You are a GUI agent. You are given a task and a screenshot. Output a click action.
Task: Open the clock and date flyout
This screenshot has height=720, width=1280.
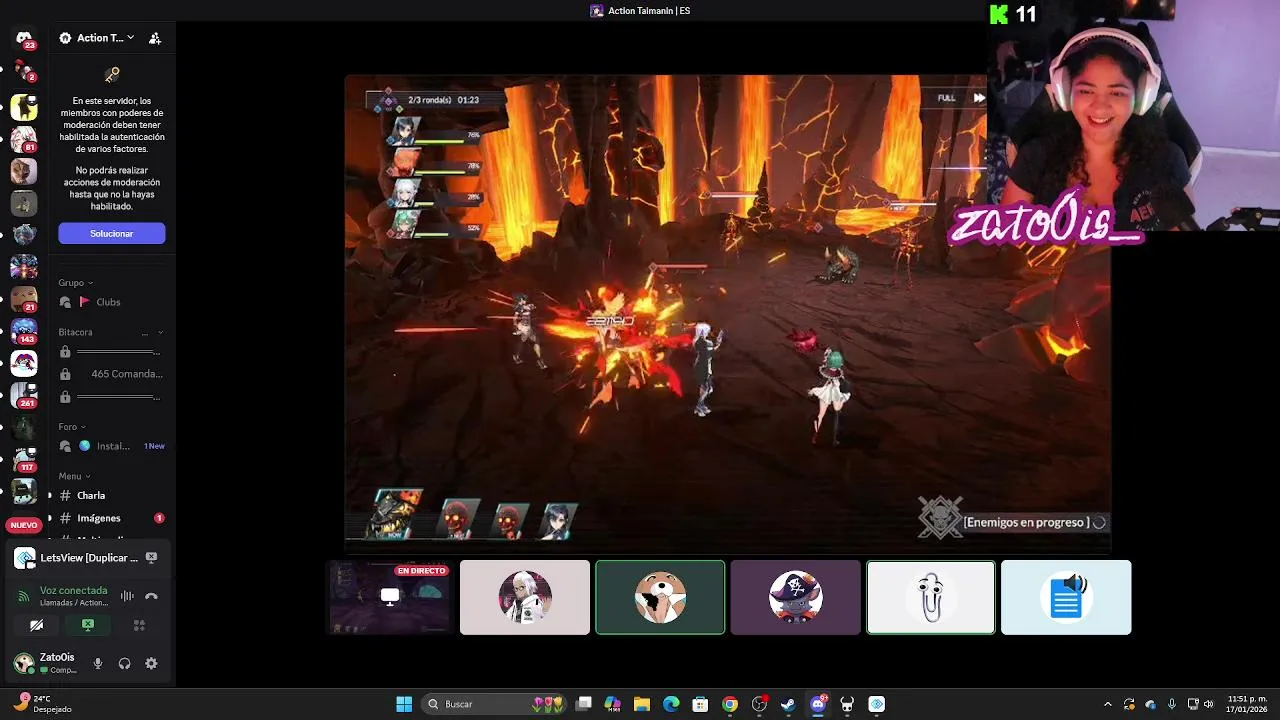pyautogui.click(x=1247, y=704)
